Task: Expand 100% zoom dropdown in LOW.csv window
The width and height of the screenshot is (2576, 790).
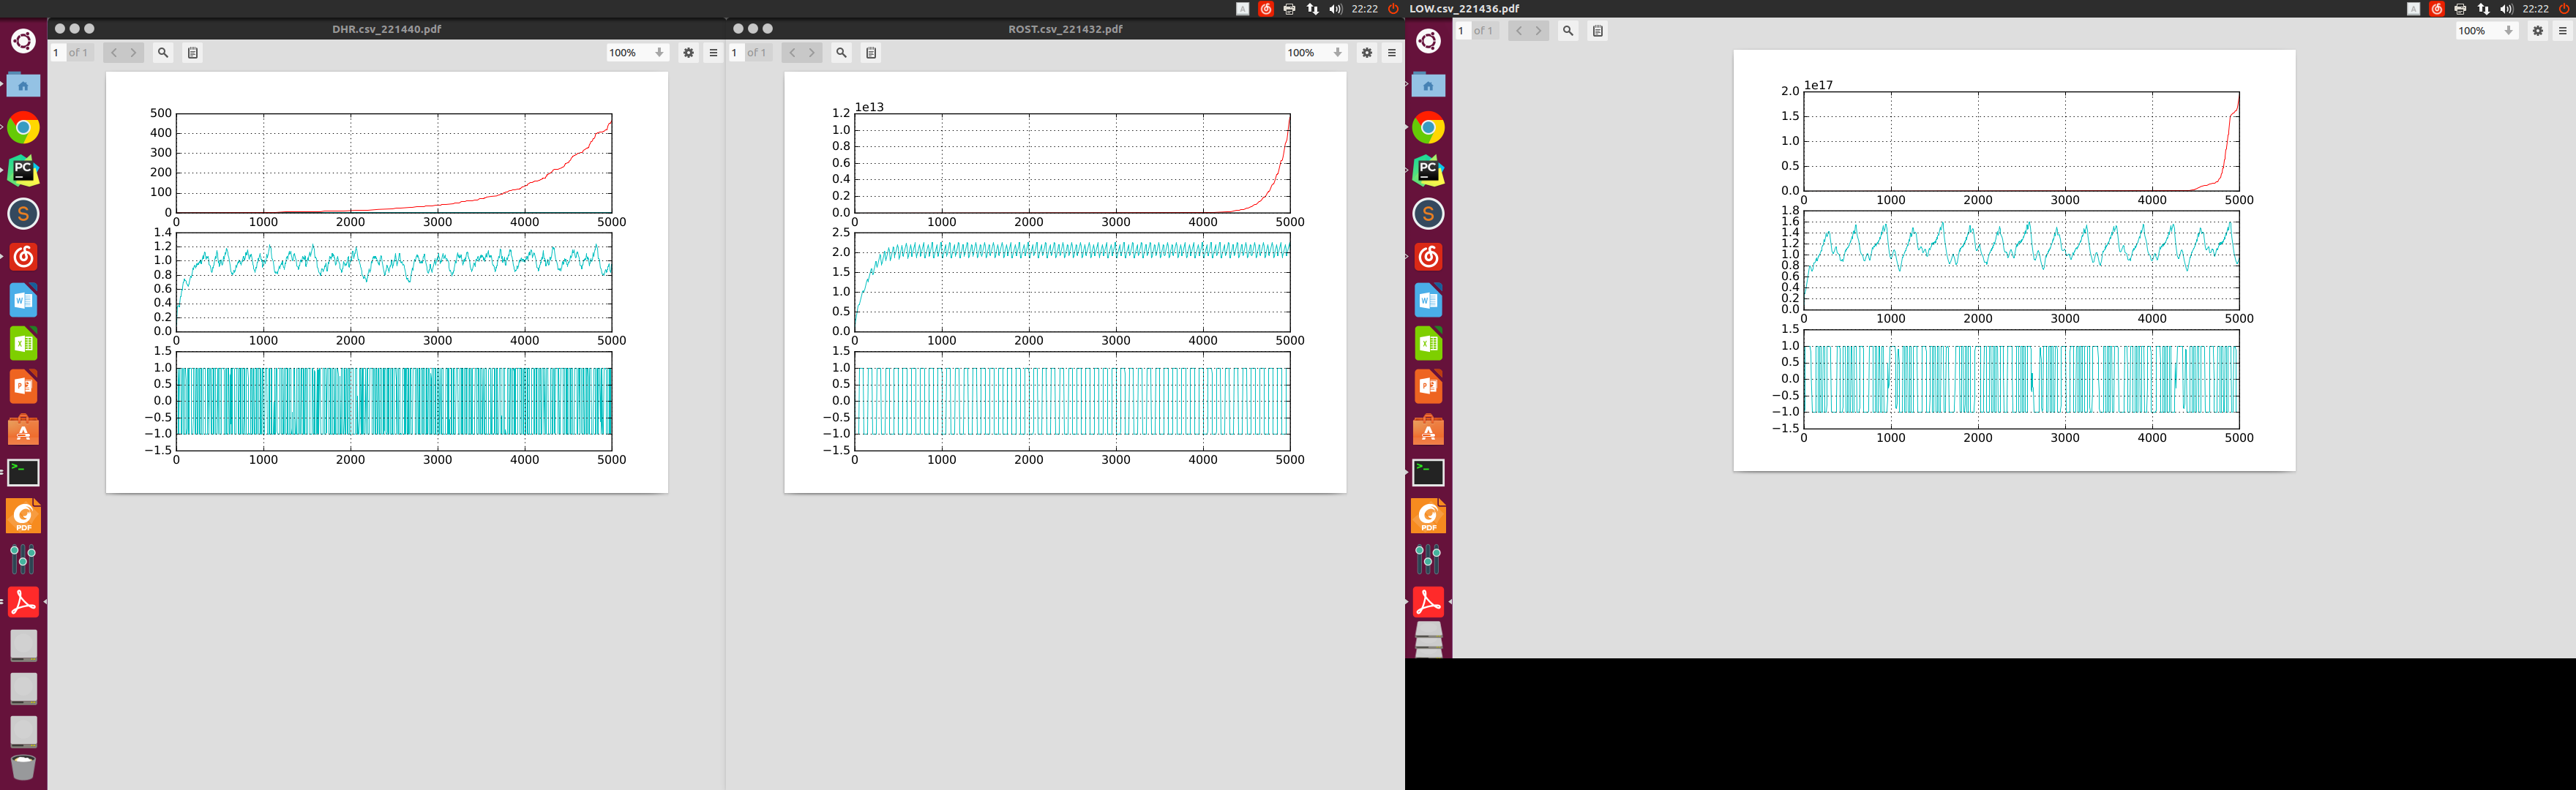Action: pos(2487,31)
